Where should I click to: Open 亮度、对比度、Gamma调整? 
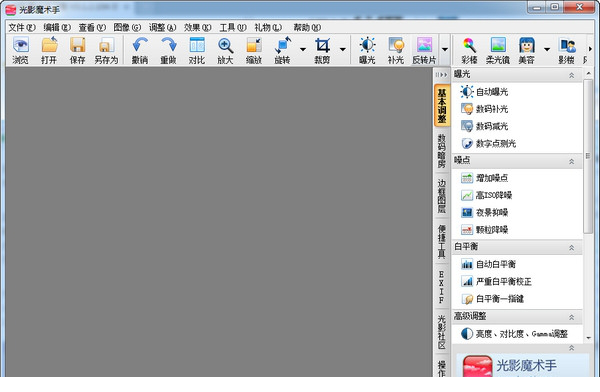point(514,334)
